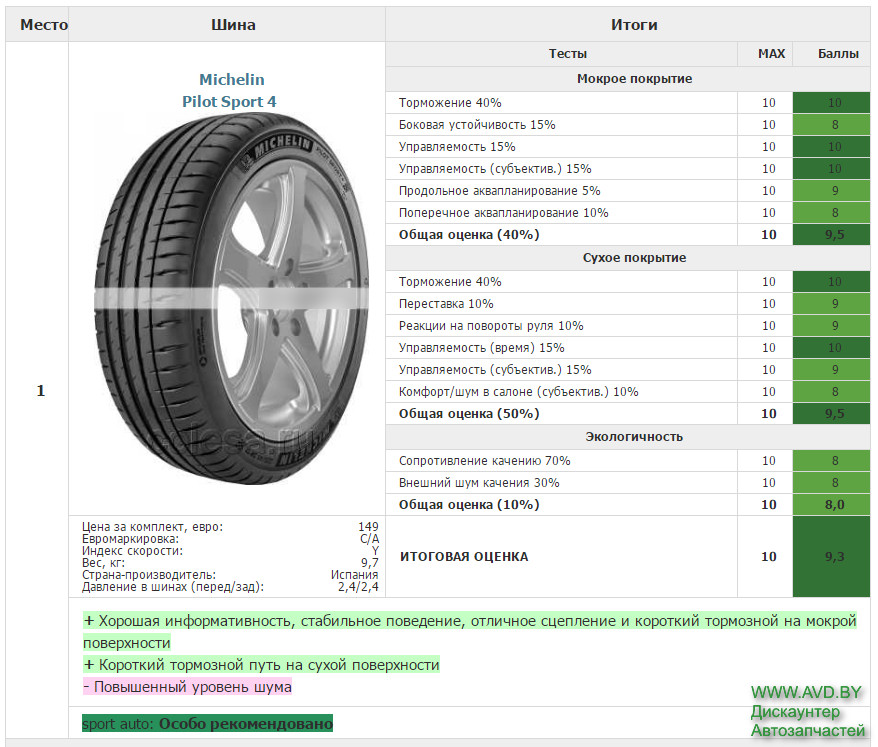Select the score cell for Боковая устойчивость 15%

(831, 125)
